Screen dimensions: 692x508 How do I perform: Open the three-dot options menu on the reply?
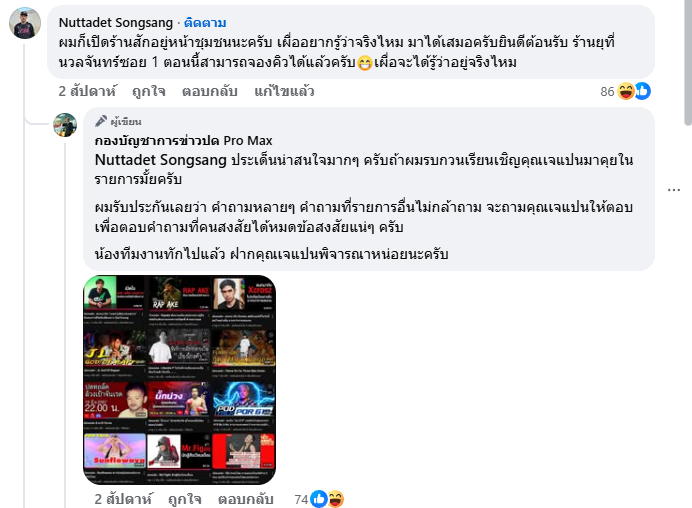[673, 190]
